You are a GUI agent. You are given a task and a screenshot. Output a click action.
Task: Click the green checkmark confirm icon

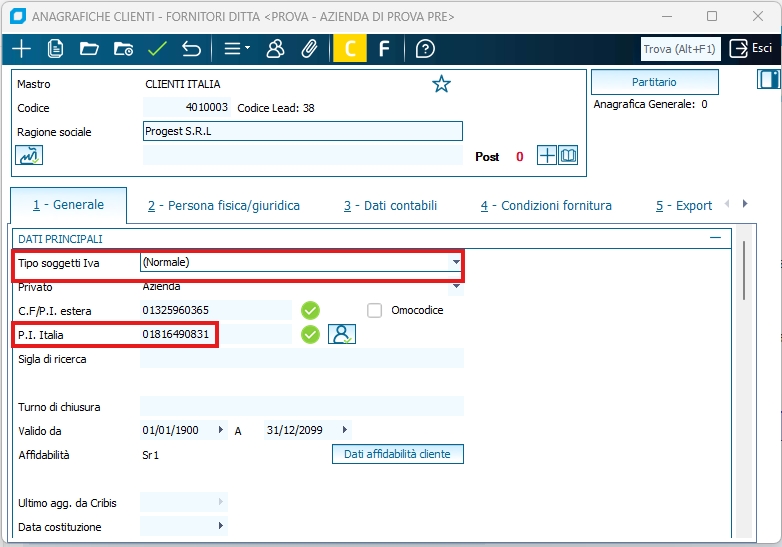(157, 49)
